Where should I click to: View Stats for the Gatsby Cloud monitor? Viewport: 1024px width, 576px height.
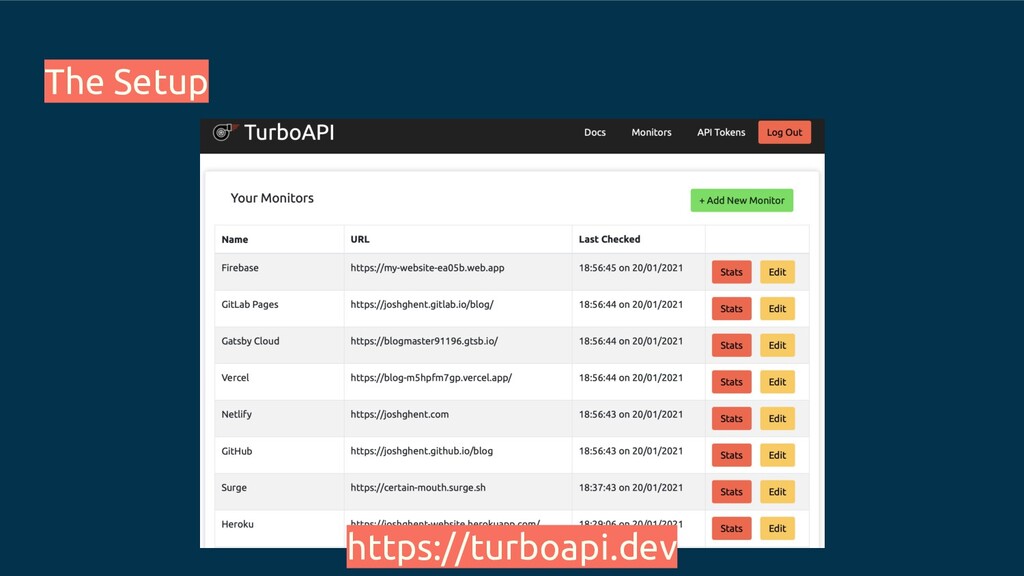731,345
